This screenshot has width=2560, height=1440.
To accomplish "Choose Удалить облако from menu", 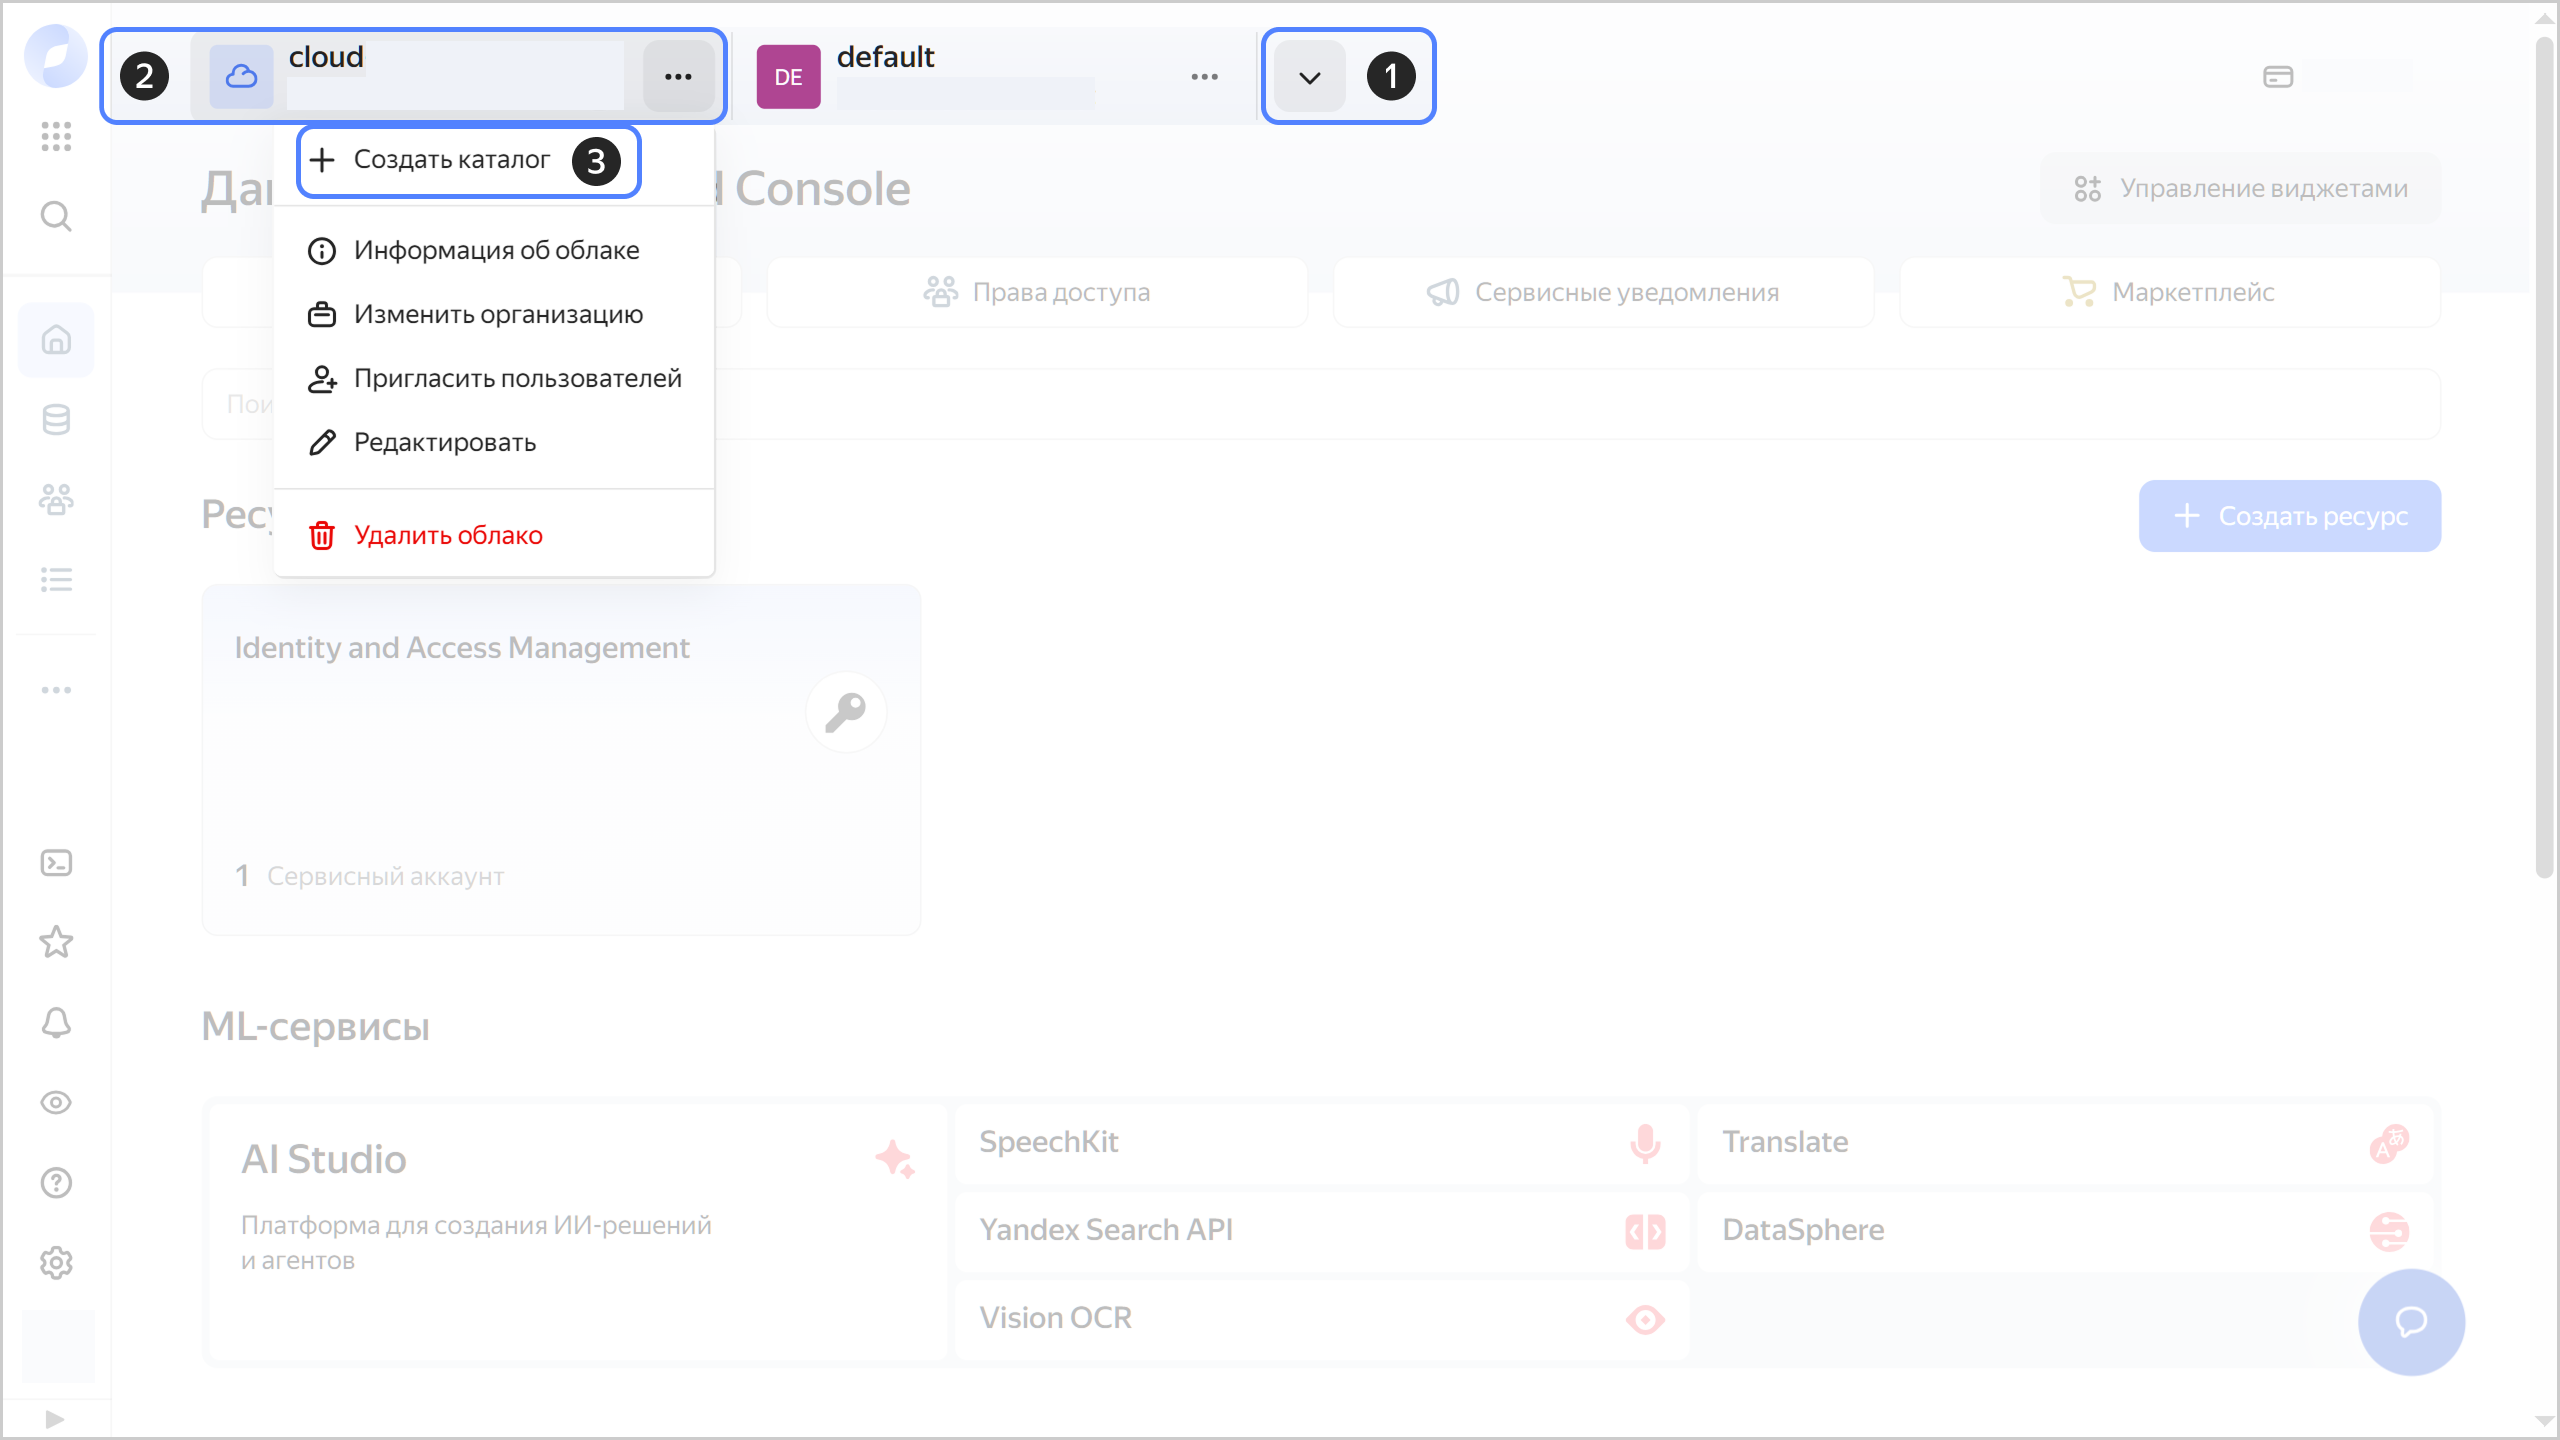I will pyautogui.click(x=448, y=536).
